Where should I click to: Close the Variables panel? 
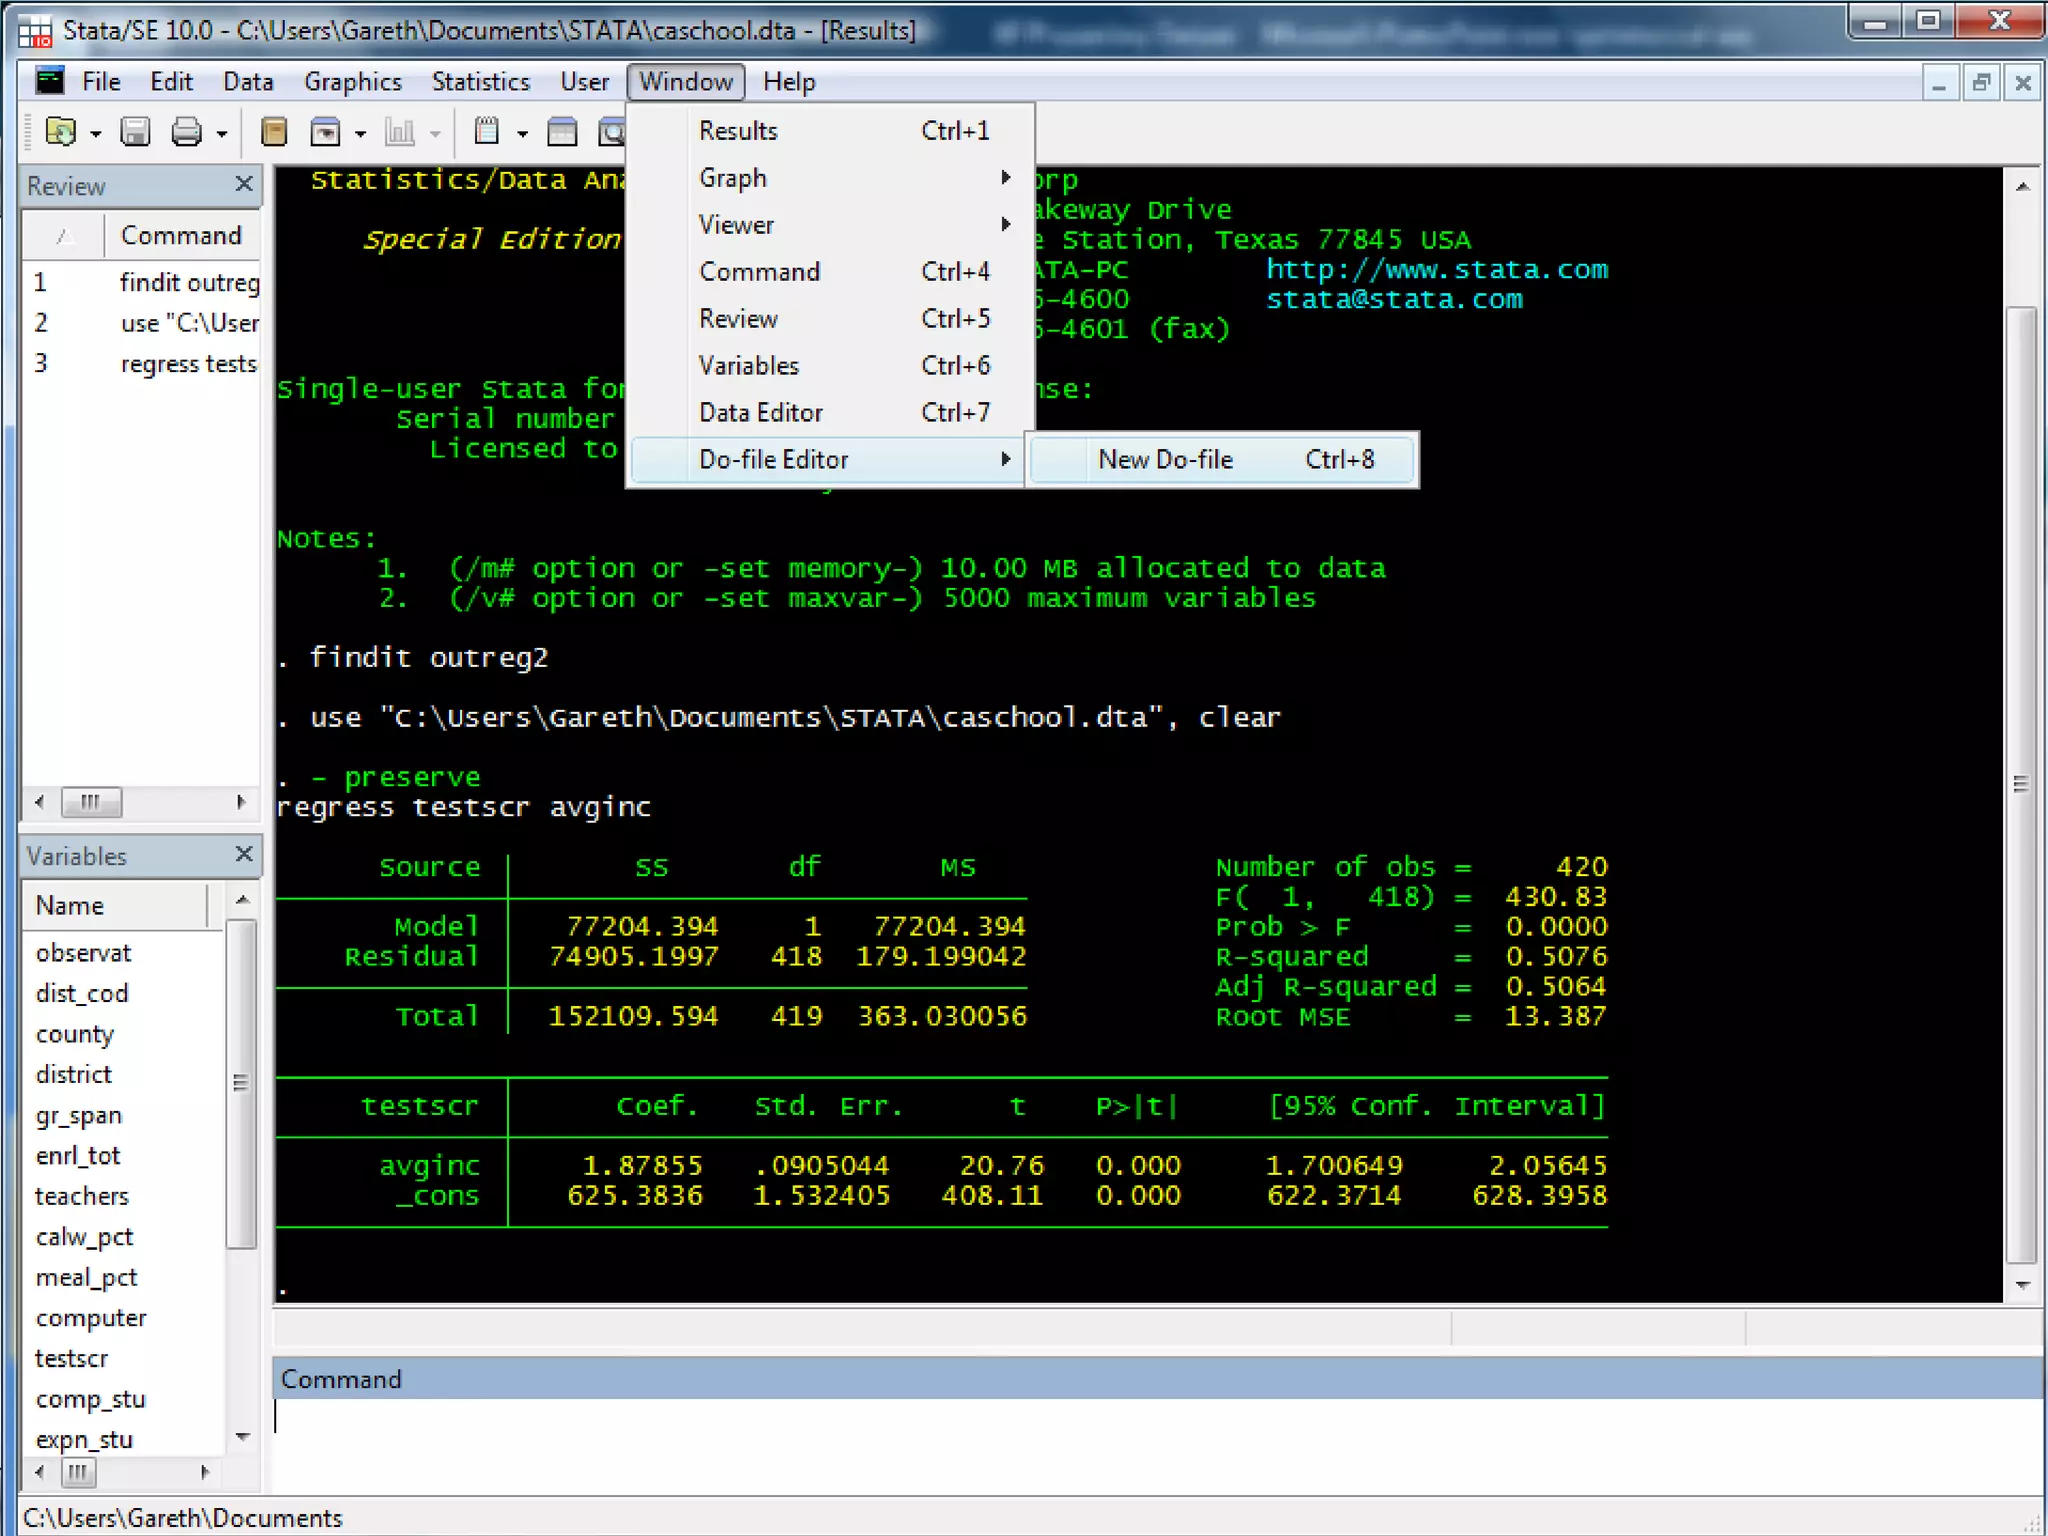point(243,855)
